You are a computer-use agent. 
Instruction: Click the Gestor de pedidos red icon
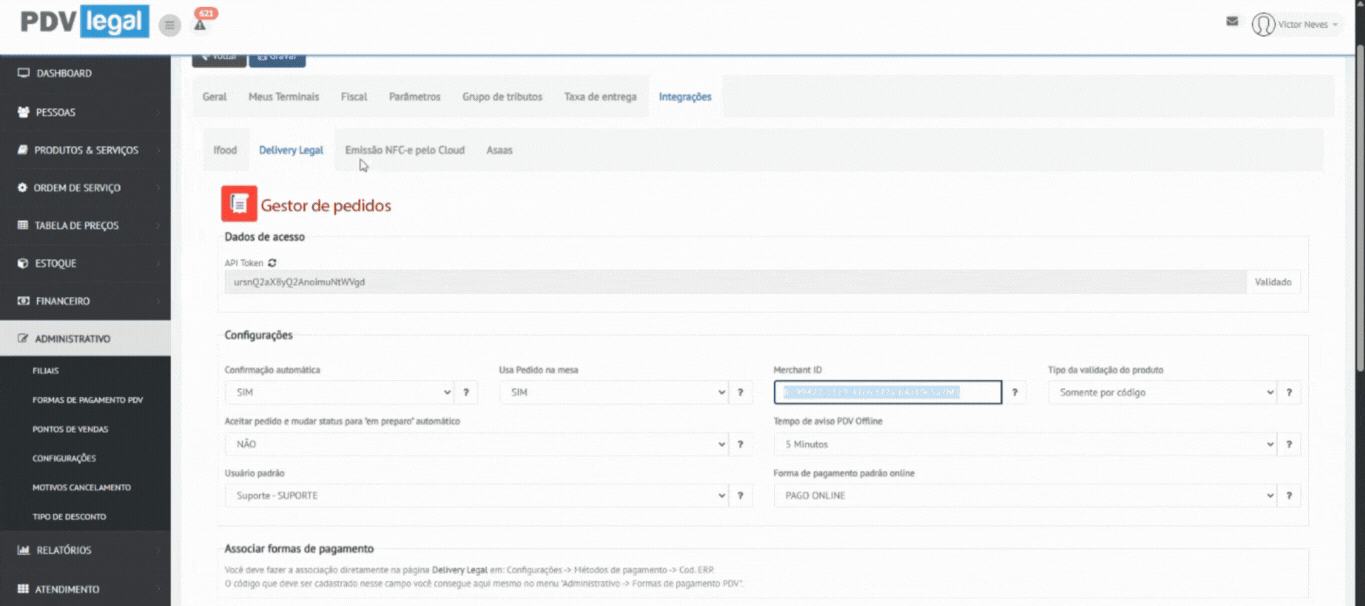pyautogui.click(x=239, y=204)
